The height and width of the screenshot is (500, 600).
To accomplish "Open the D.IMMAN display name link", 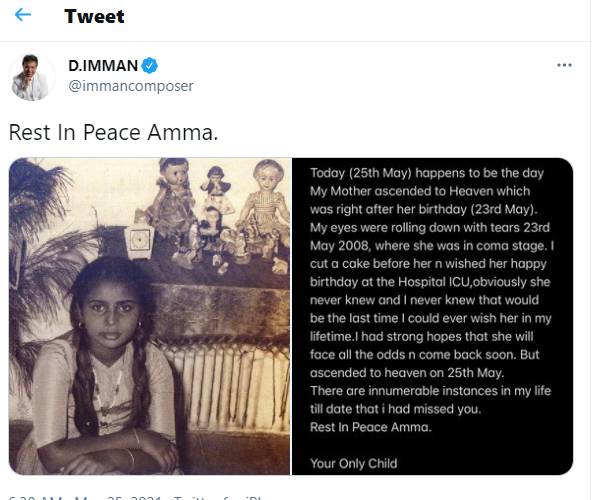I will [x=103, y=65].
